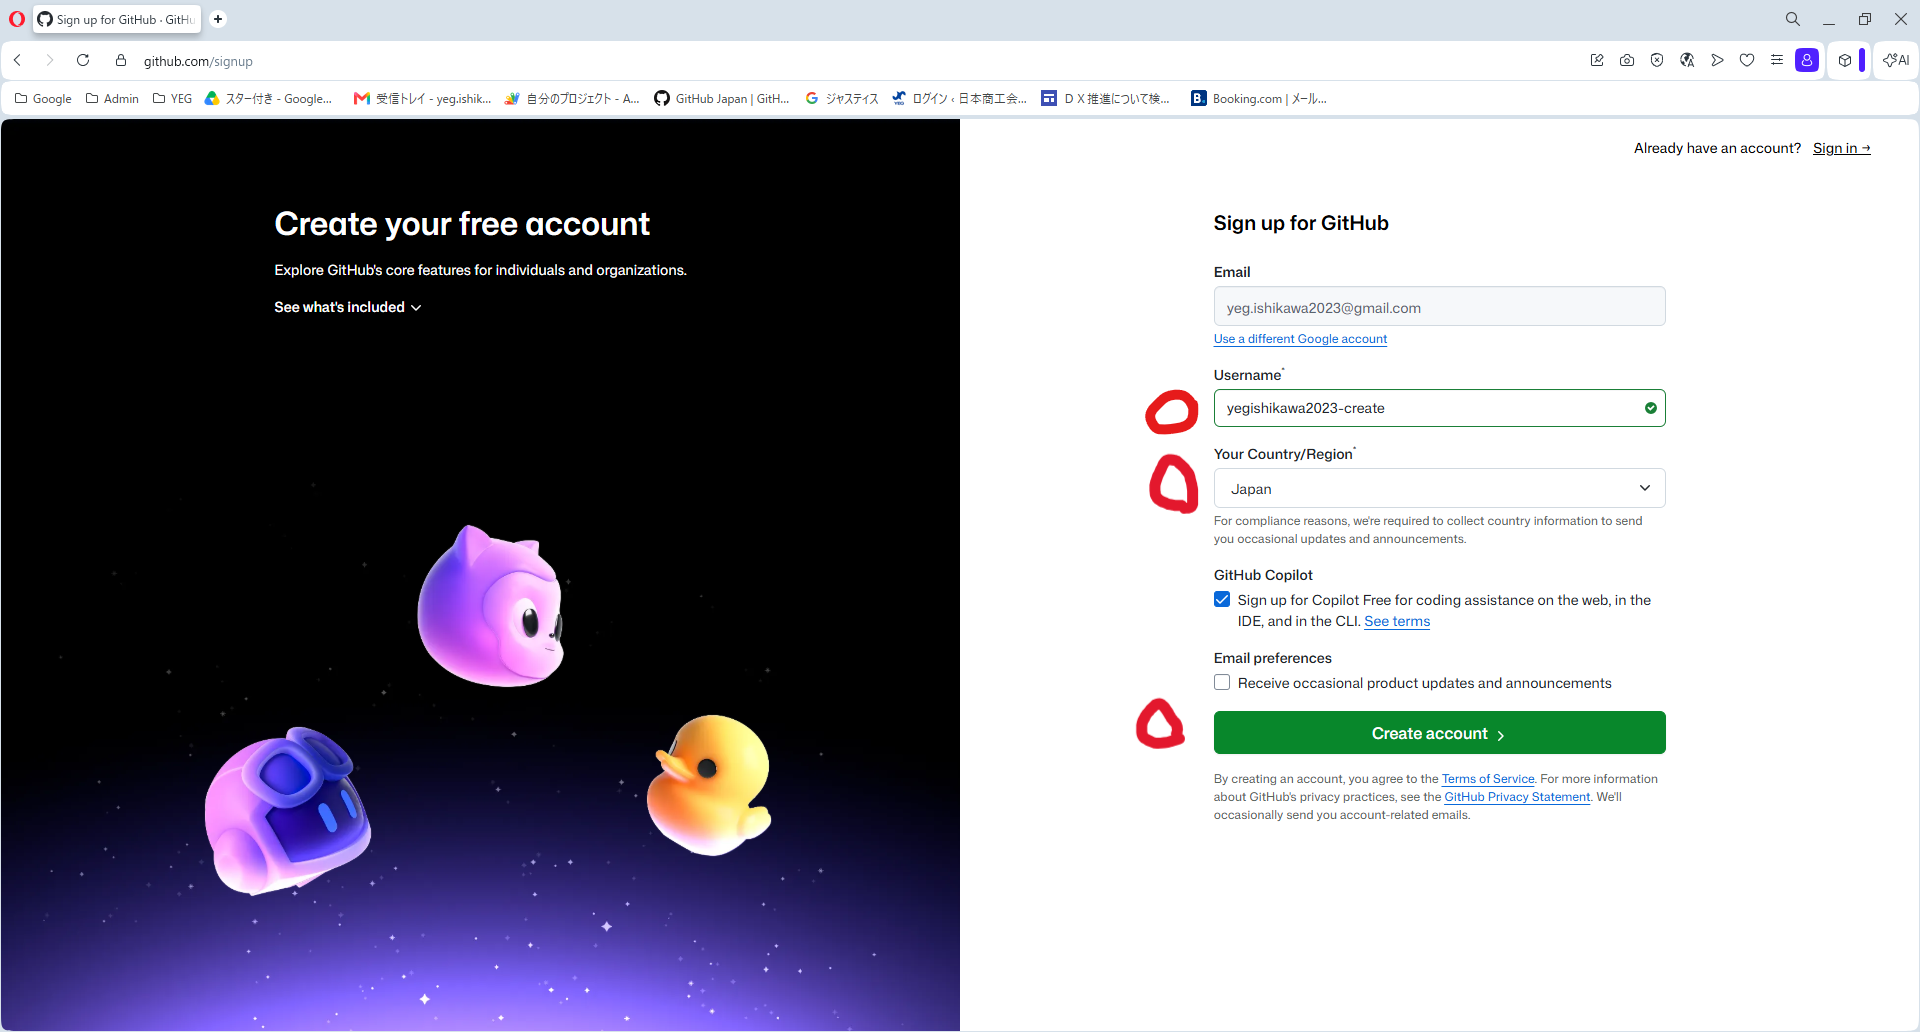Open the extensions cube icon

click(x=1845, y=61)
